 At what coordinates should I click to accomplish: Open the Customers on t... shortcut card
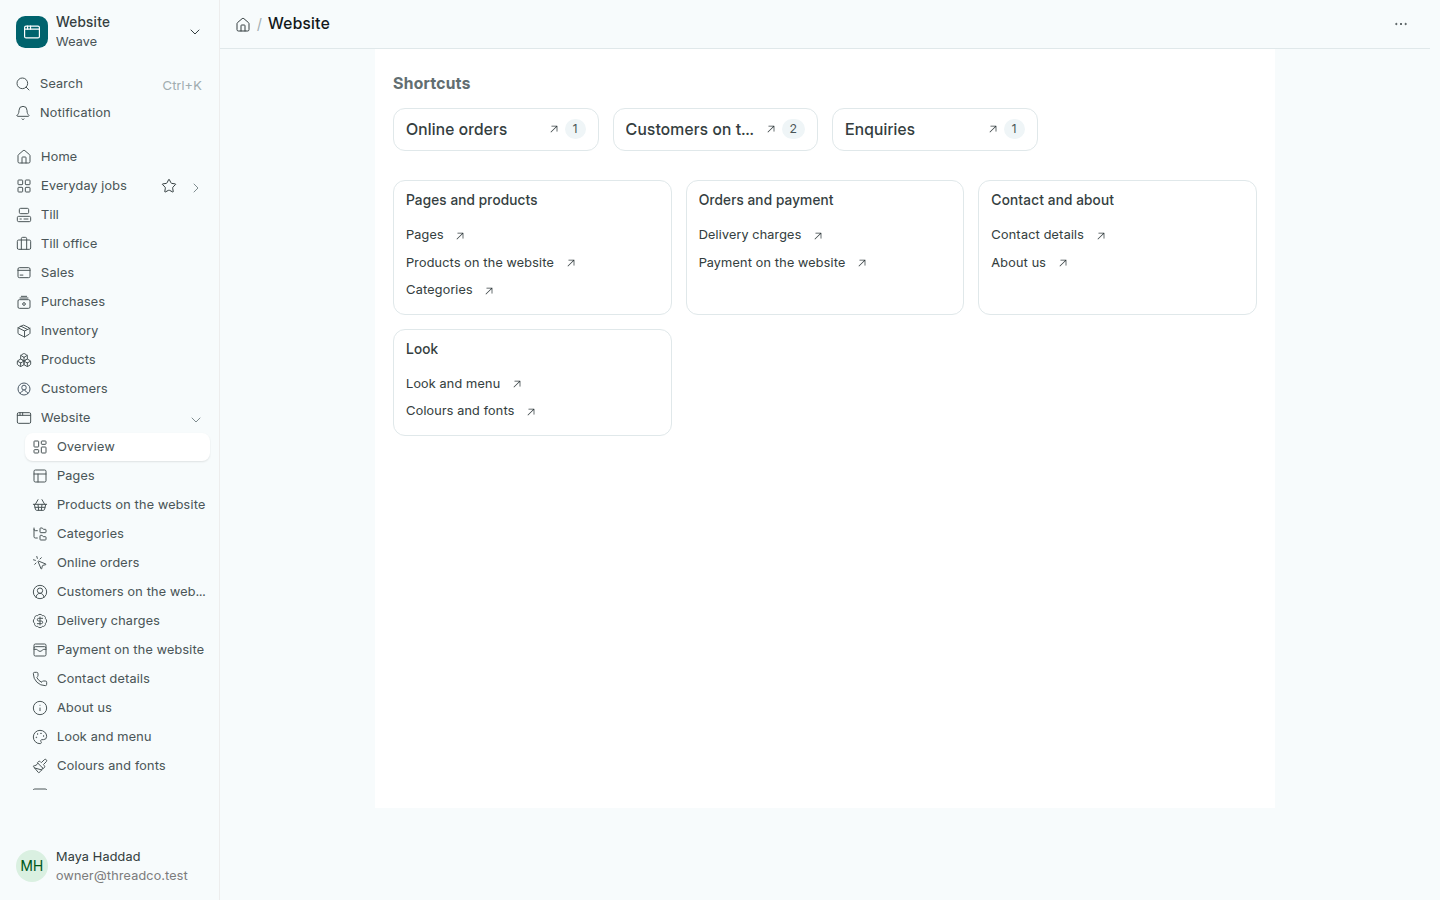point(715,130)
